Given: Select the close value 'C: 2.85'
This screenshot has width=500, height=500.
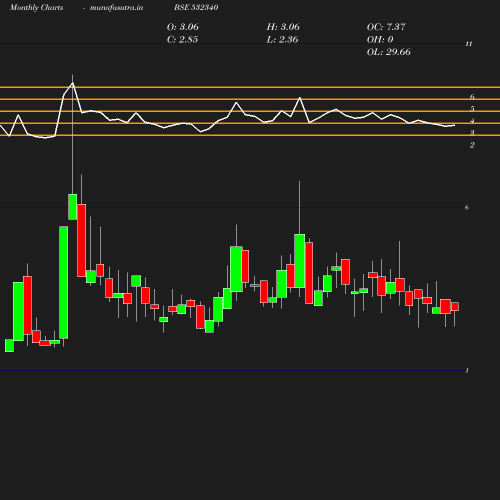Looking at the screenshot, I should 182,40.
